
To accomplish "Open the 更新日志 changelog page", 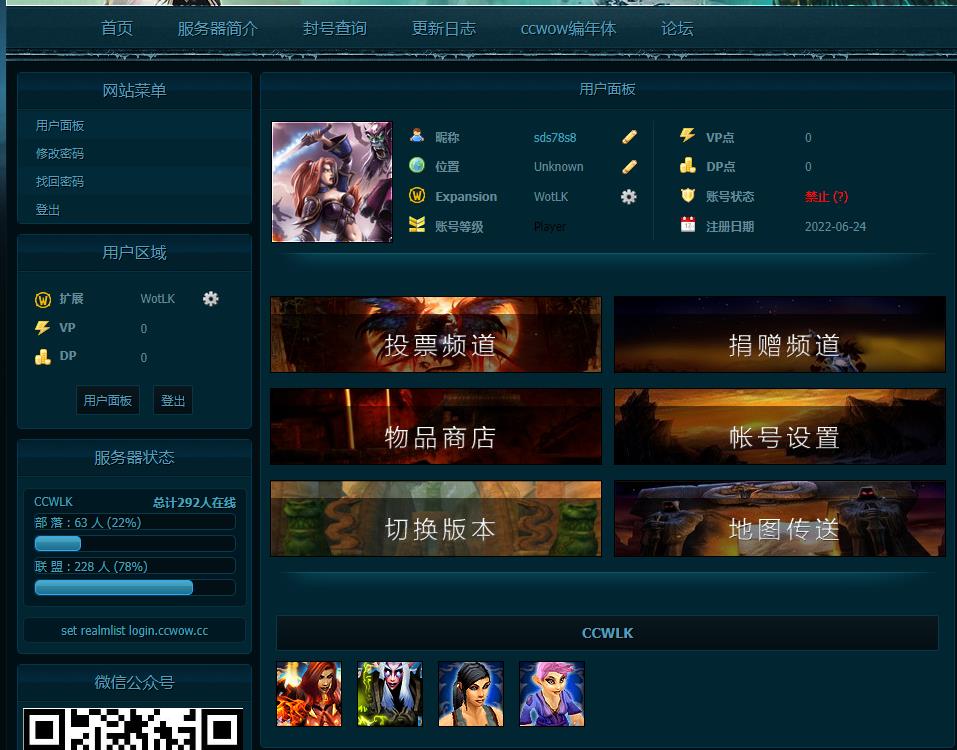I will [x=444, y=29].
